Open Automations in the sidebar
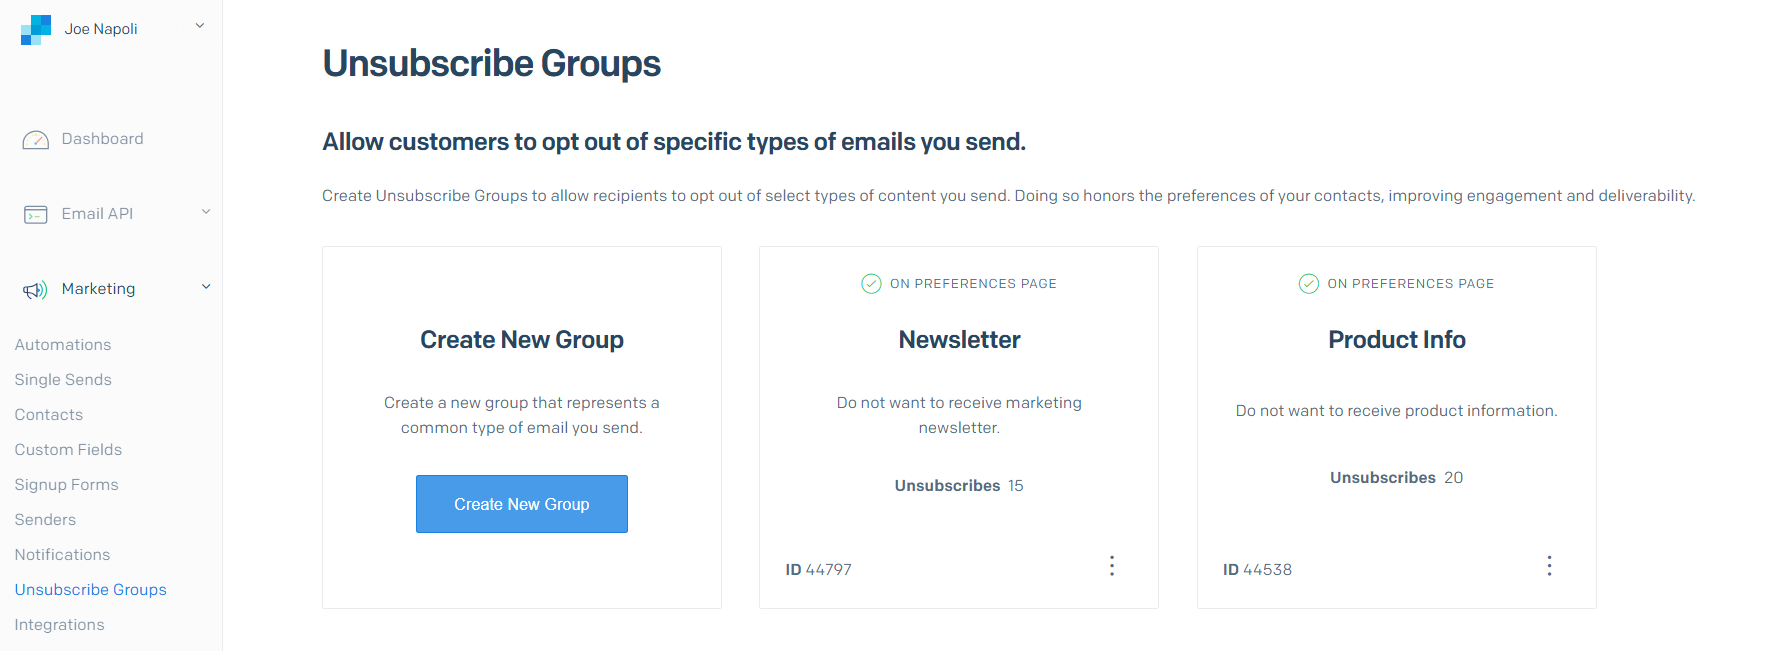The height and width of the screenshot is (651, 1788). coord(63,345)
